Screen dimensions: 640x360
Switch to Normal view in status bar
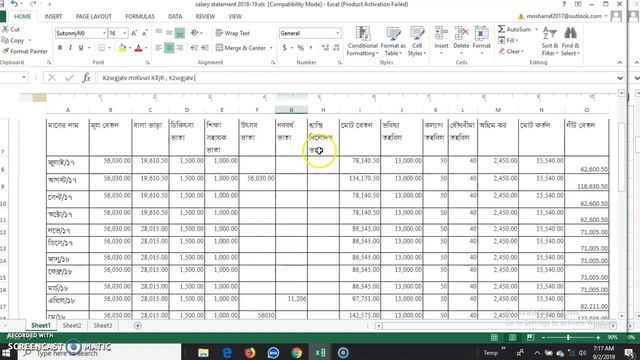tap(494, 338)
